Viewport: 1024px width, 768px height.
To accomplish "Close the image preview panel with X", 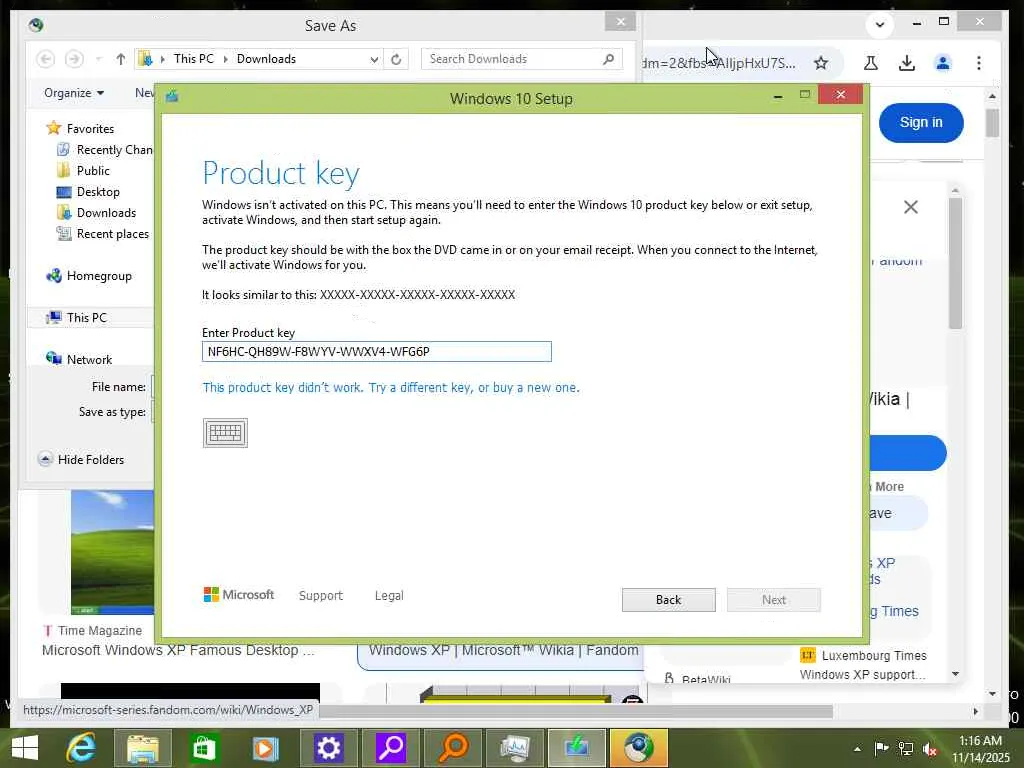I will coord(910,207).
